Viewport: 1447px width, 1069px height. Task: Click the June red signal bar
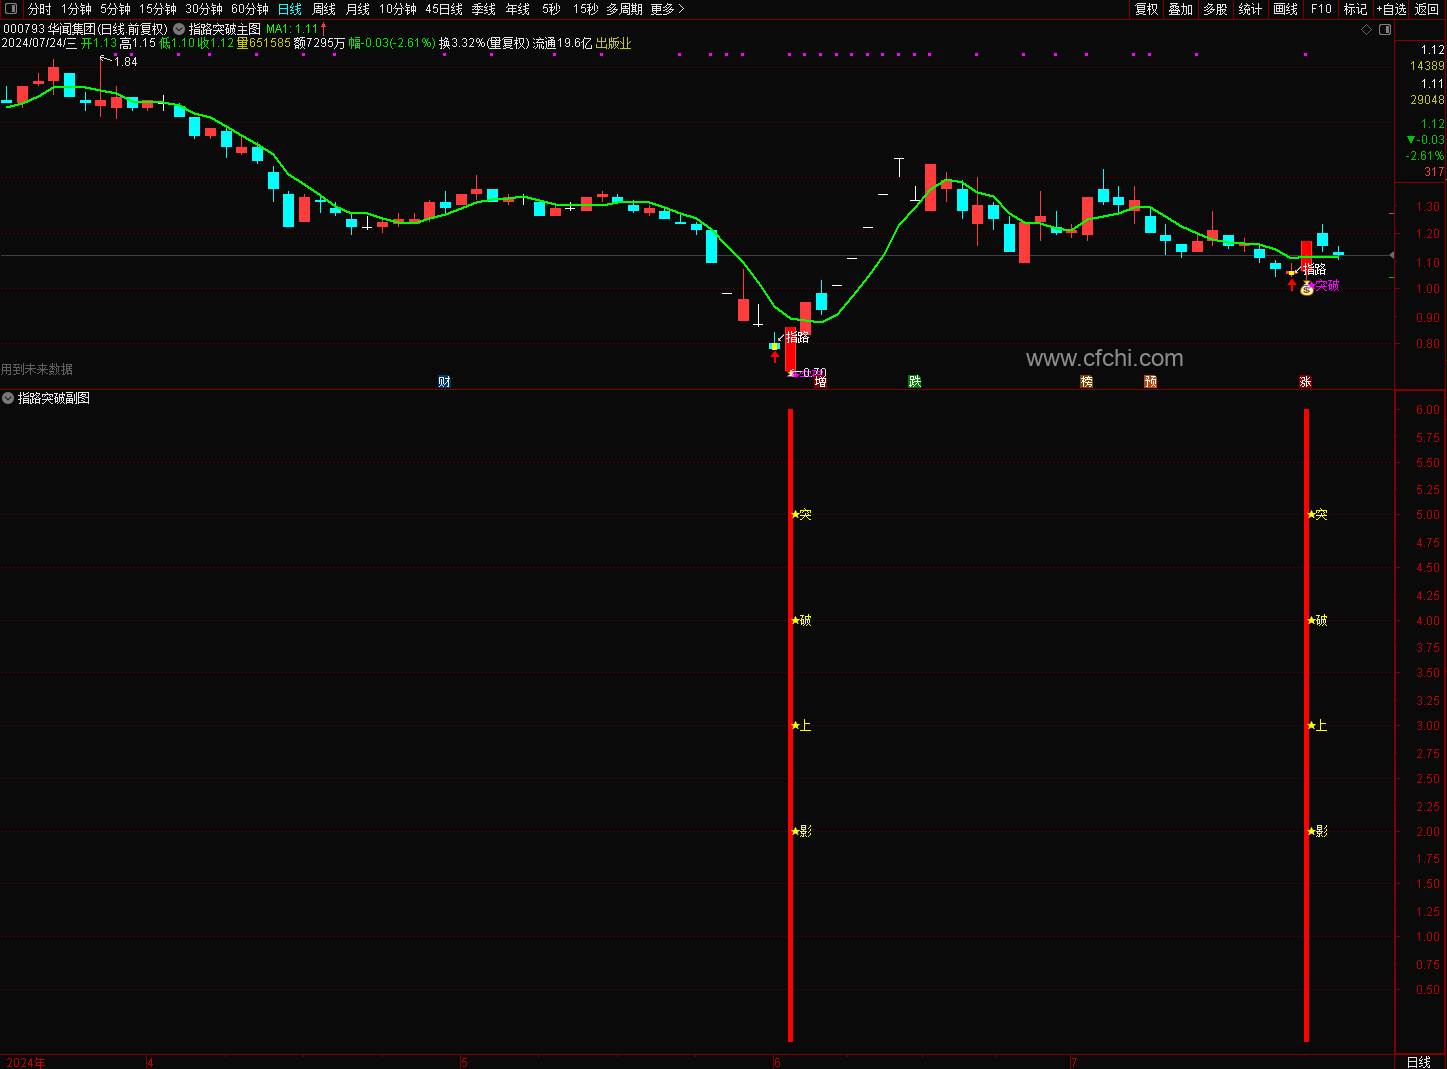tap(790, 725)
